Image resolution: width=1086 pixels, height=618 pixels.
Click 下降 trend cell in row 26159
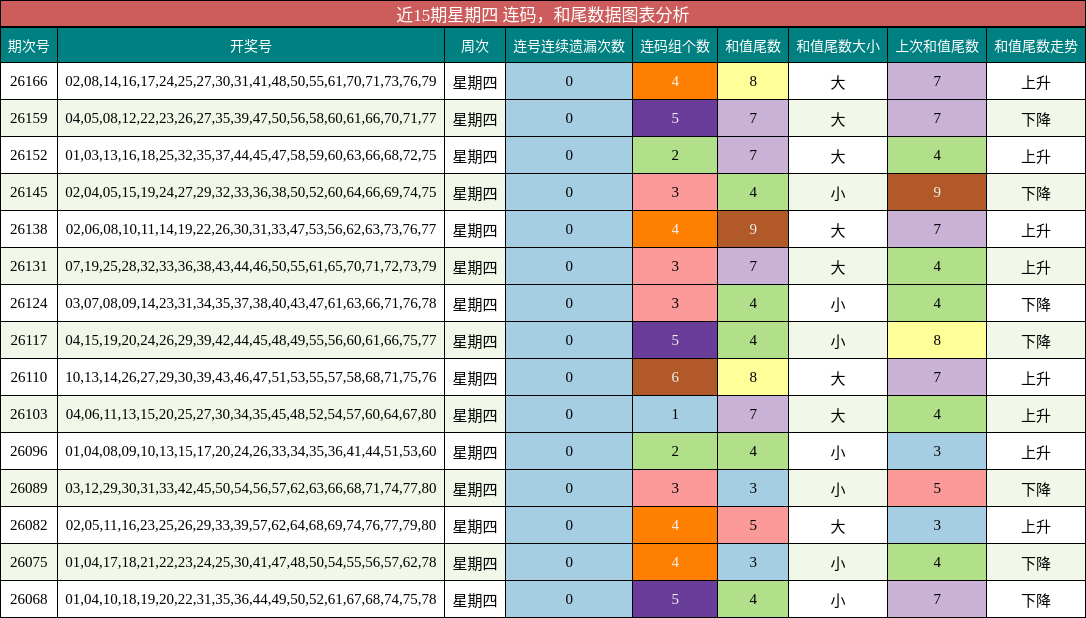click(1036, 118)
